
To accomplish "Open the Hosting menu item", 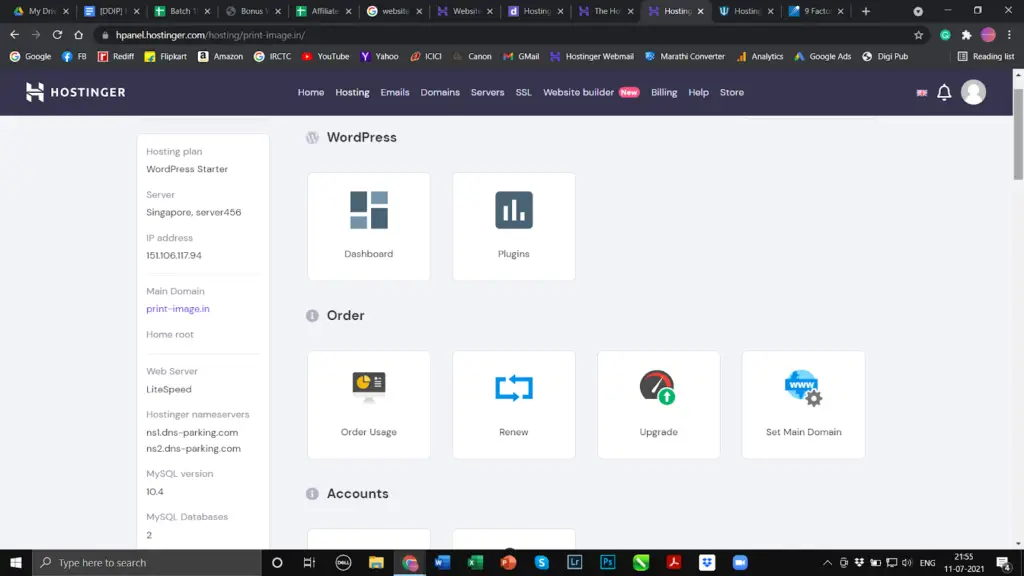I will (x=352, y=93).
